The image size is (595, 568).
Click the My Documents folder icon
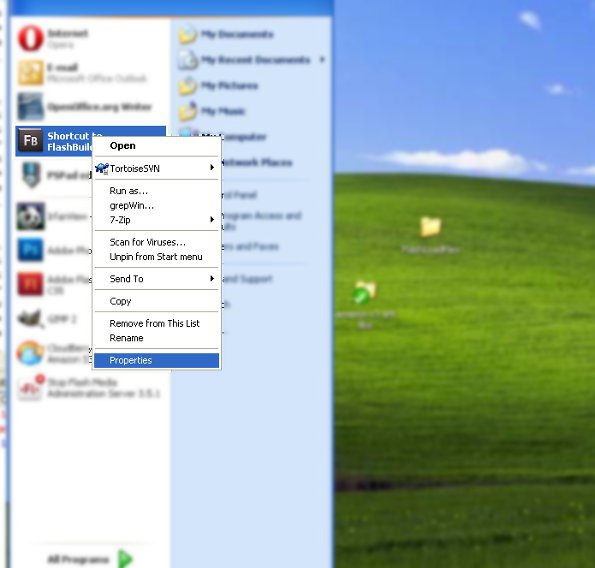tap(187, 35)
